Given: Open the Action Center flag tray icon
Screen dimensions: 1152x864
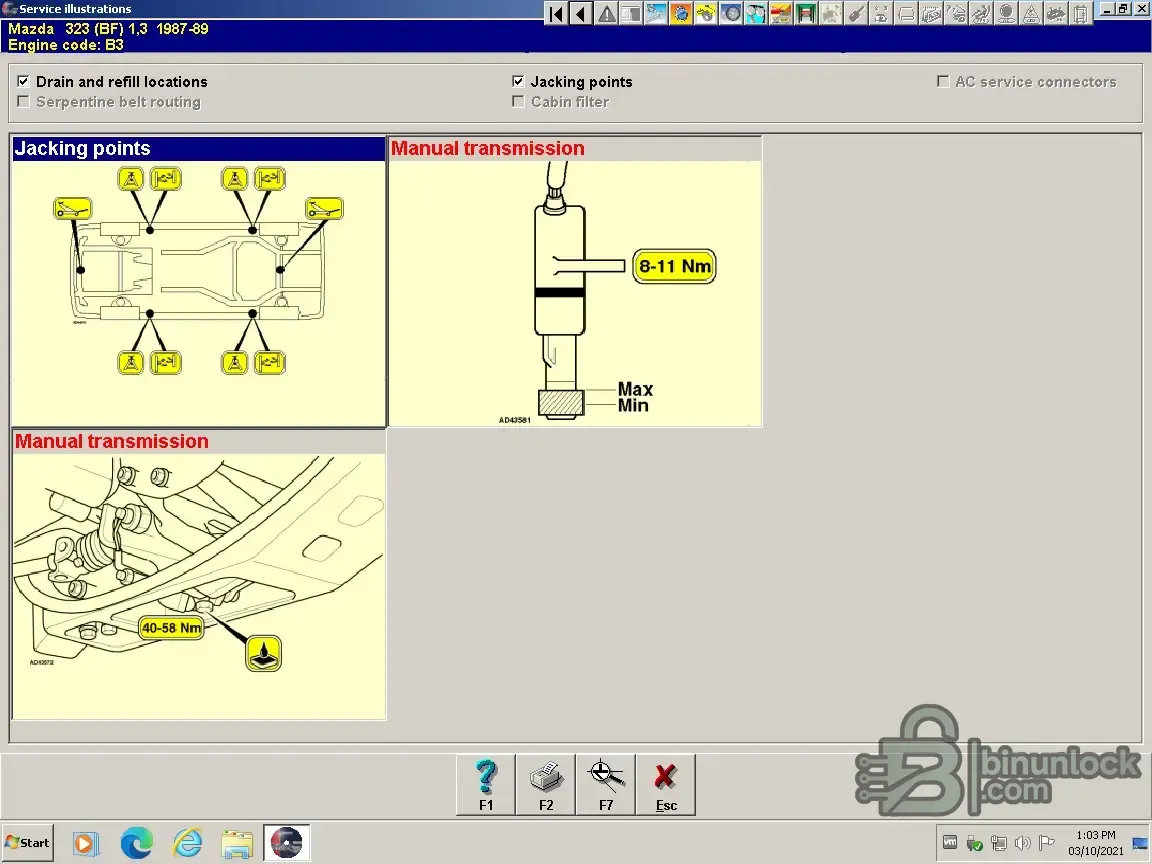Looking at the screenshot, I should (x=1047, y=843).
